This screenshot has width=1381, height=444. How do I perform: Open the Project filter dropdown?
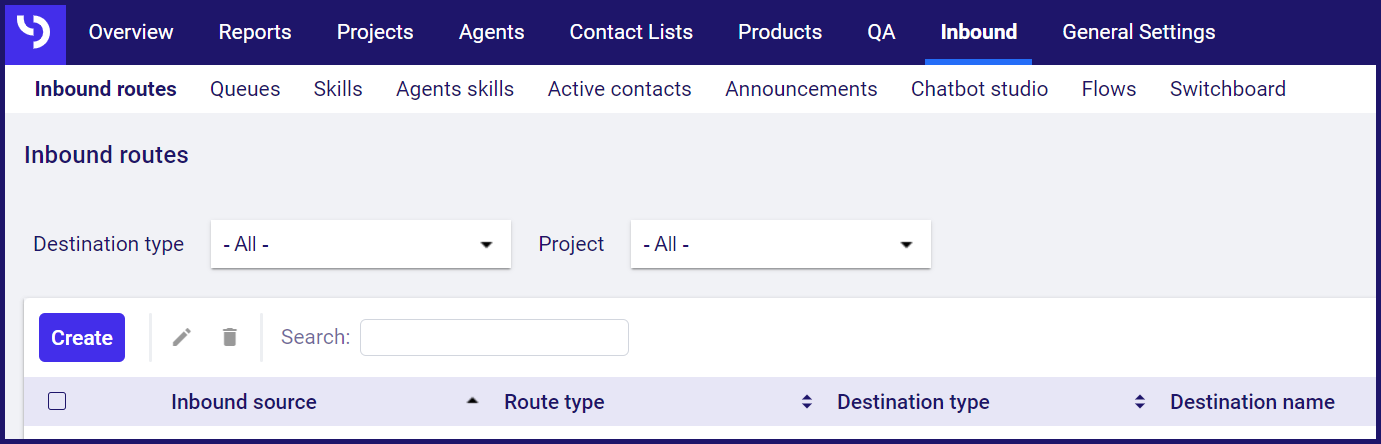(781, 244)
